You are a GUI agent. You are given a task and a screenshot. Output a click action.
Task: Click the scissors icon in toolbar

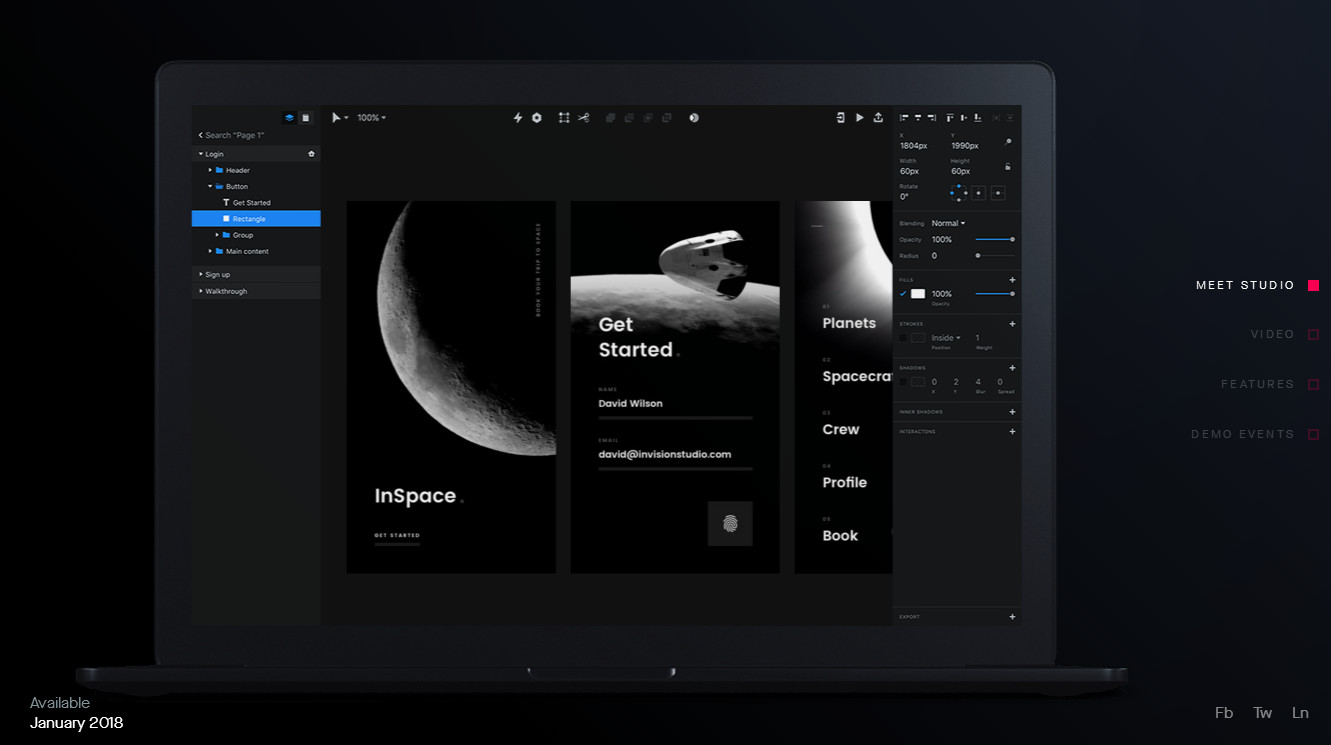584,118
